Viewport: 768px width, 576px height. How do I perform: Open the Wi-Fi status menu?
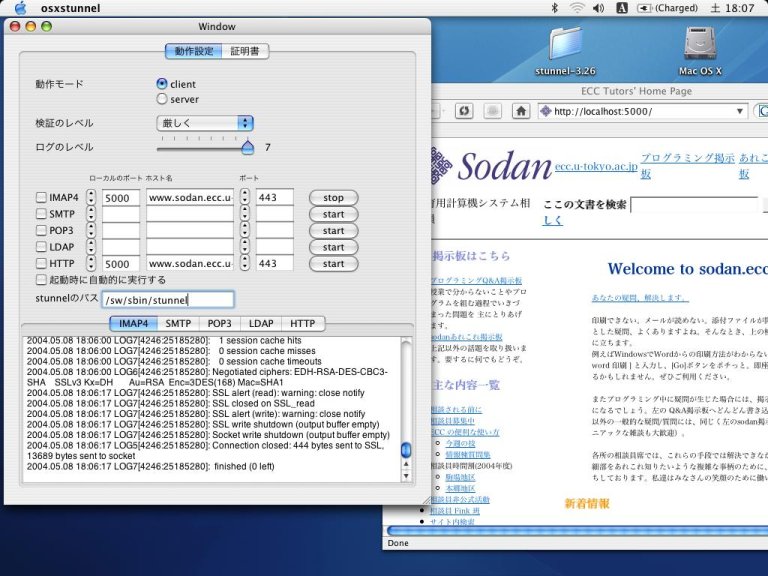click(577, 8)
